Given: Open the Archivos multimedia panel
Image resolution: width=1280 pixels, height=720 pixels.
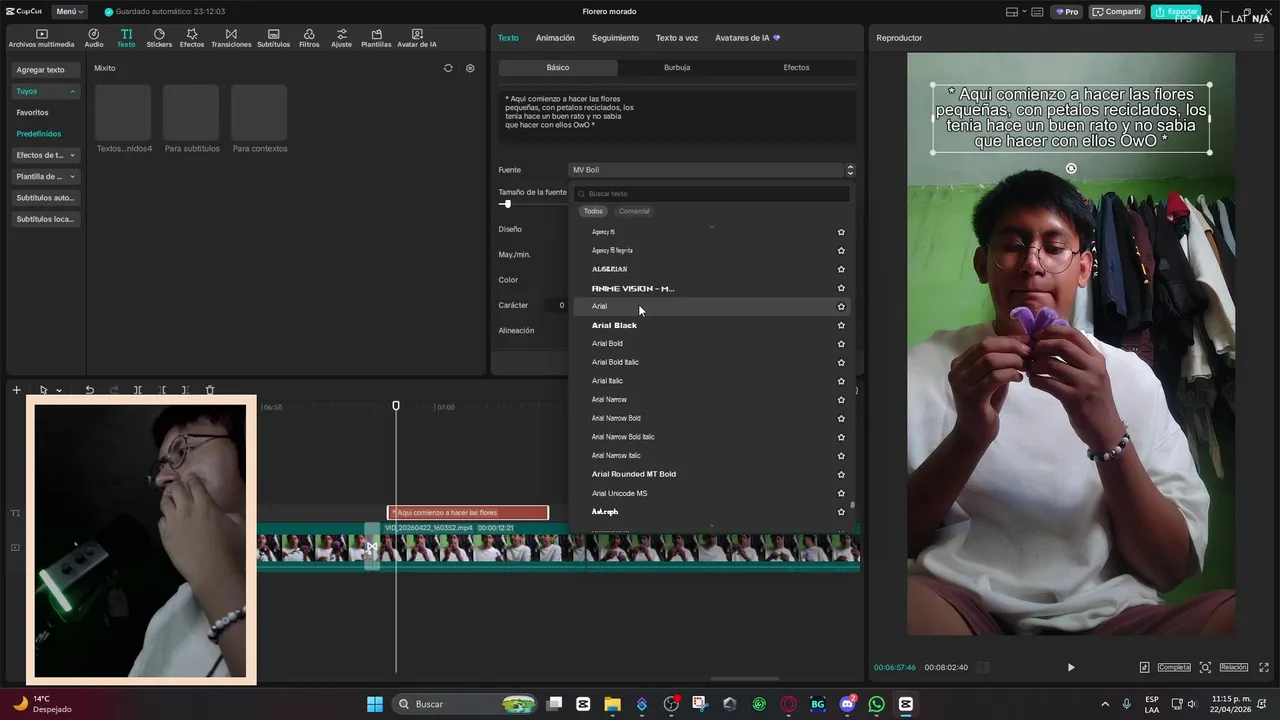Looking at the screenshot, I should [x=41, y=38].
